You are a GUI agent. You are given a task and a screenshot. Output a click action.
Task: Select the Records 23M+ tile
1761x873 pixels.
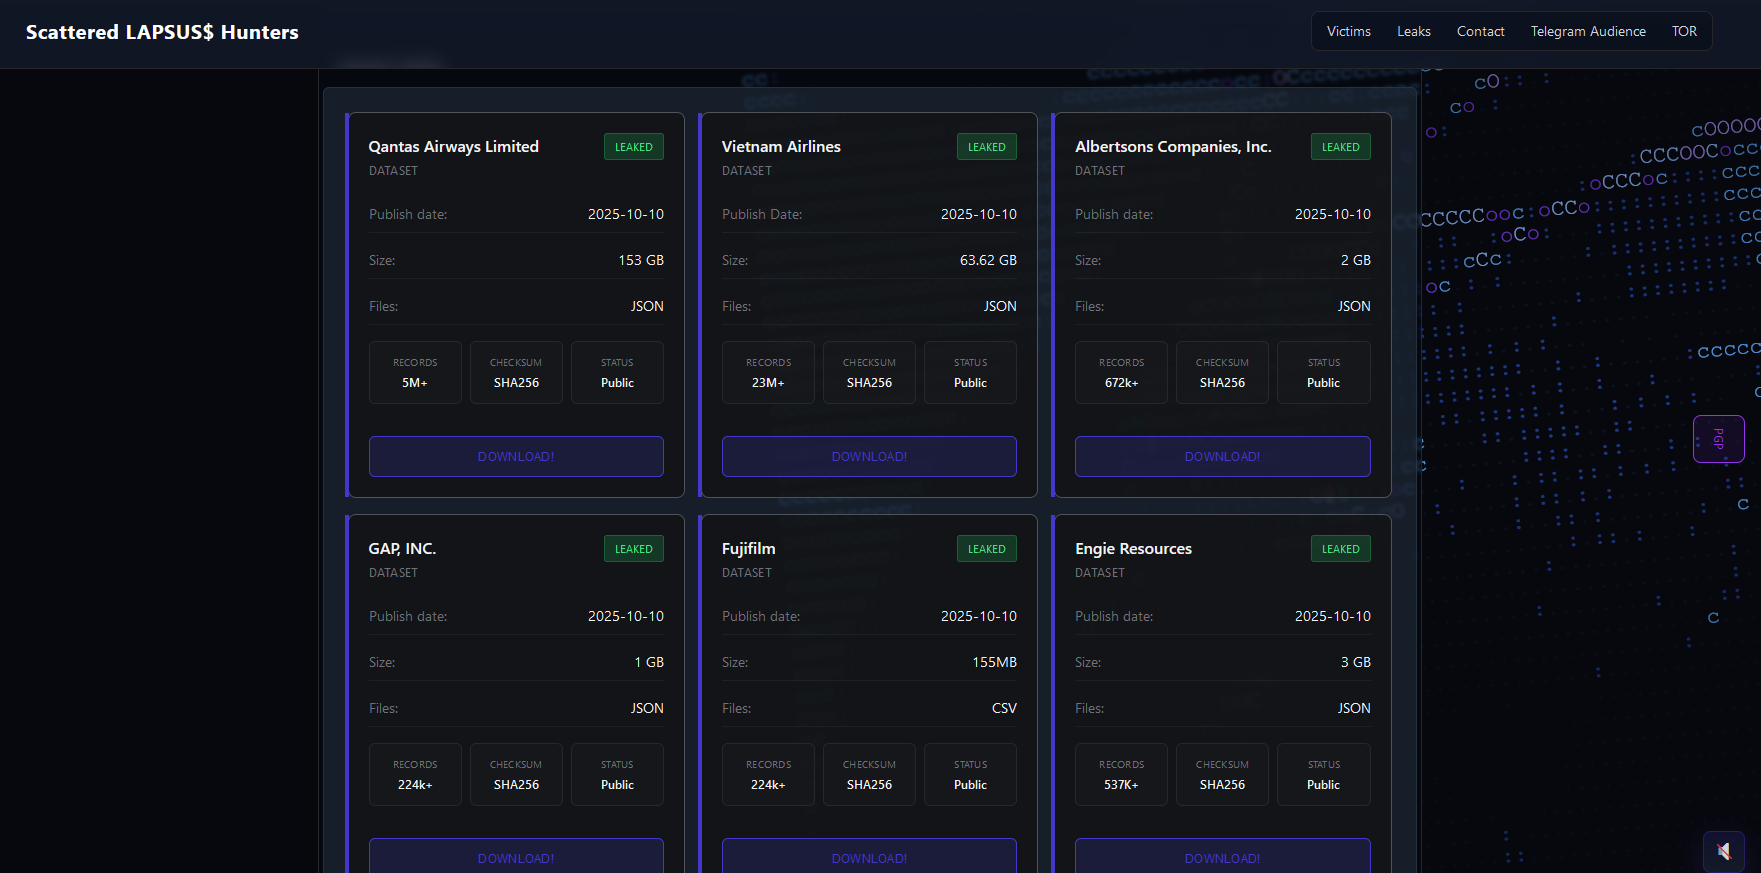(768, 373)
